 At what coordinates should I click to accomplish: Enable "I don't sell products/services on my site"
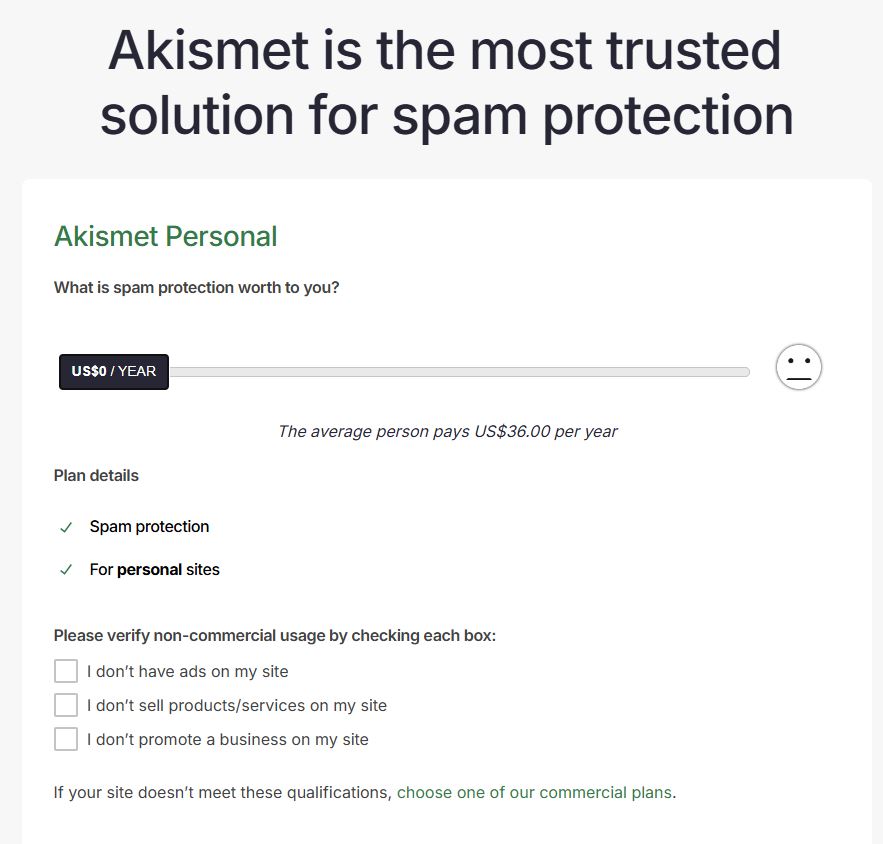65,705
